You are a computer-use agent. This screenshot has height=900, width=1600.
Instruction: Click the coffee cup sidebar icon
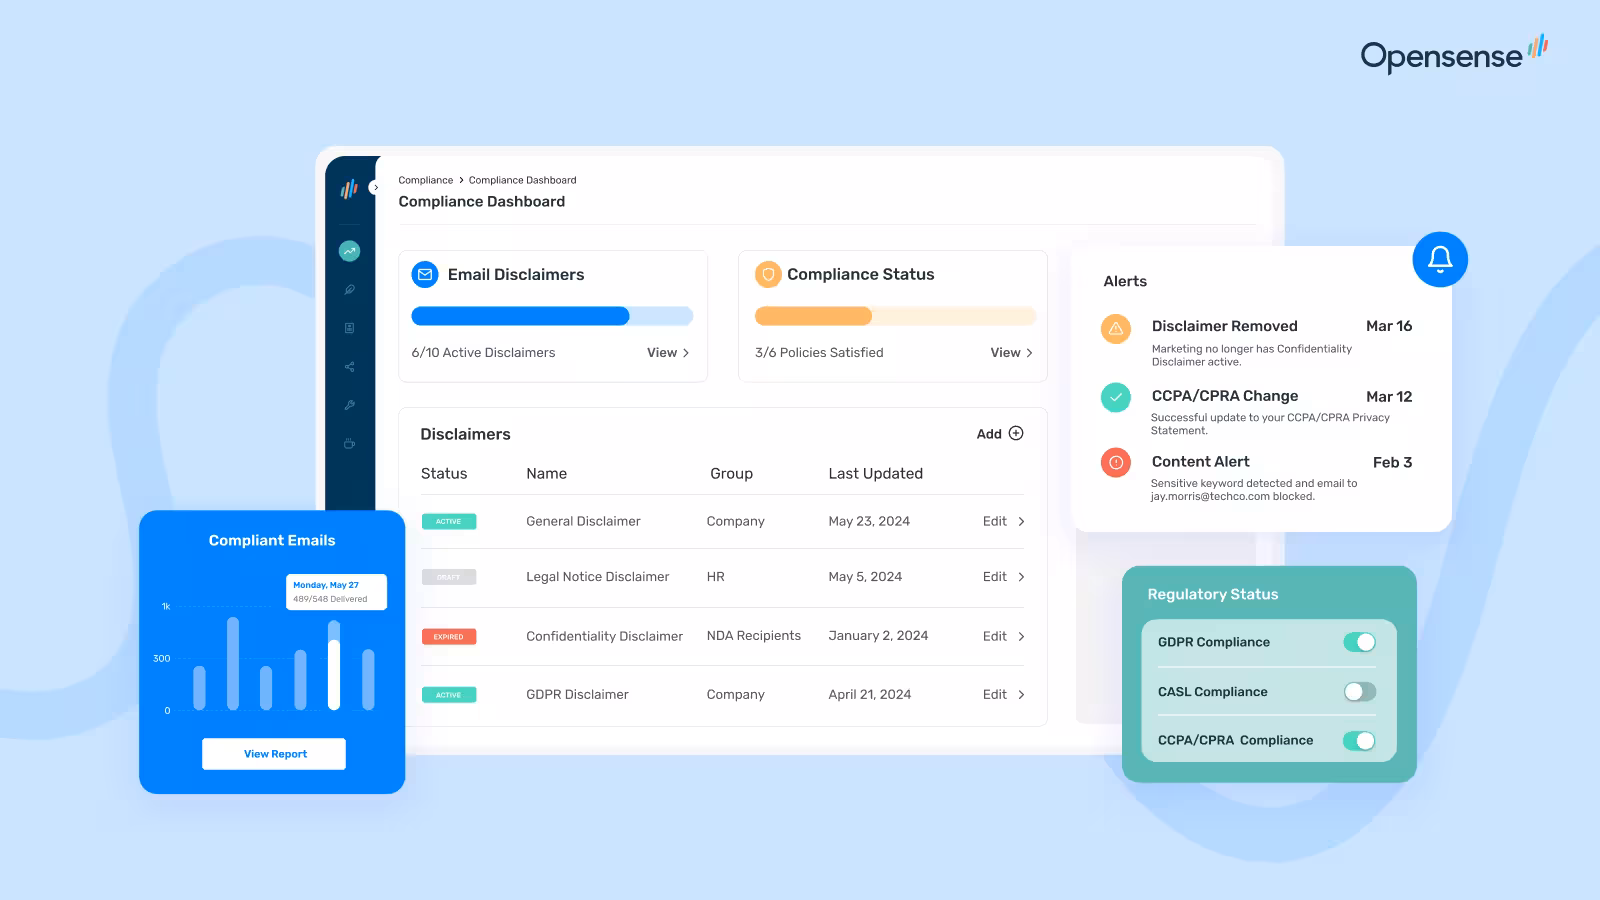(x=349, y=443)
